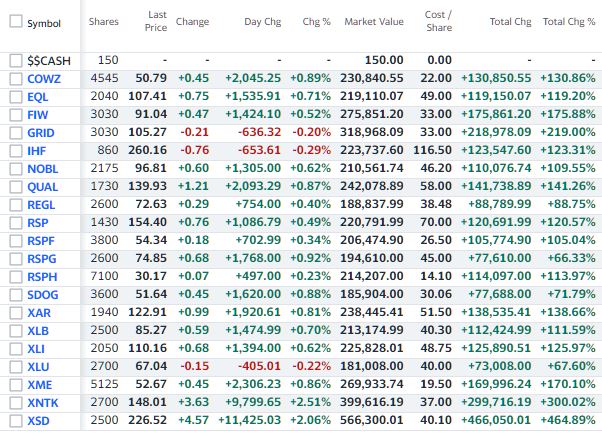Select the $$CASH row checkbox
This screenshot has height=433, width=602.
click(x=15, y=61)
